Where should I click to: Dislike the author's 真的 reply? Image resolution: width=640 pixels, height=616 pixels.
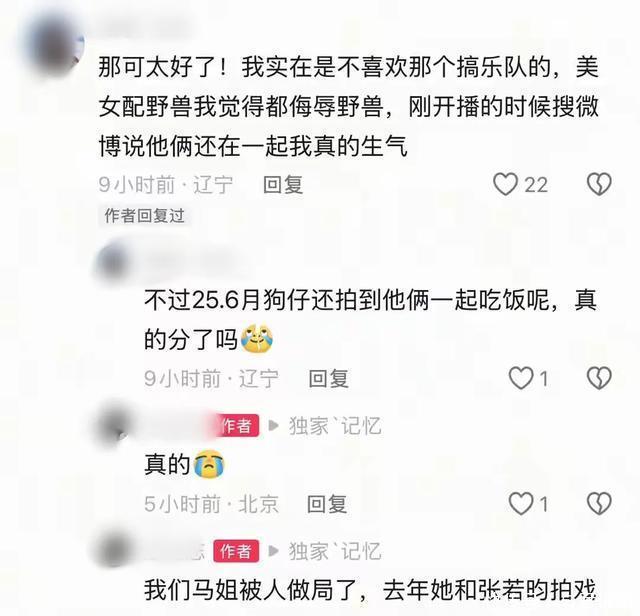[599, 503]
